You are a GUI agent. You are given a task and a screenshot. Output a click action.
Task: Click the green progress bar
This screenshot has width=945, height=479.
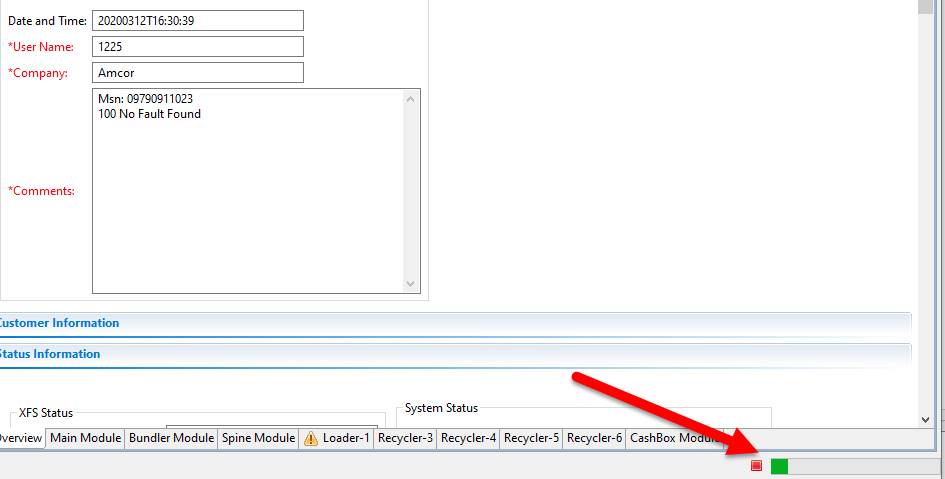(780, 466)
